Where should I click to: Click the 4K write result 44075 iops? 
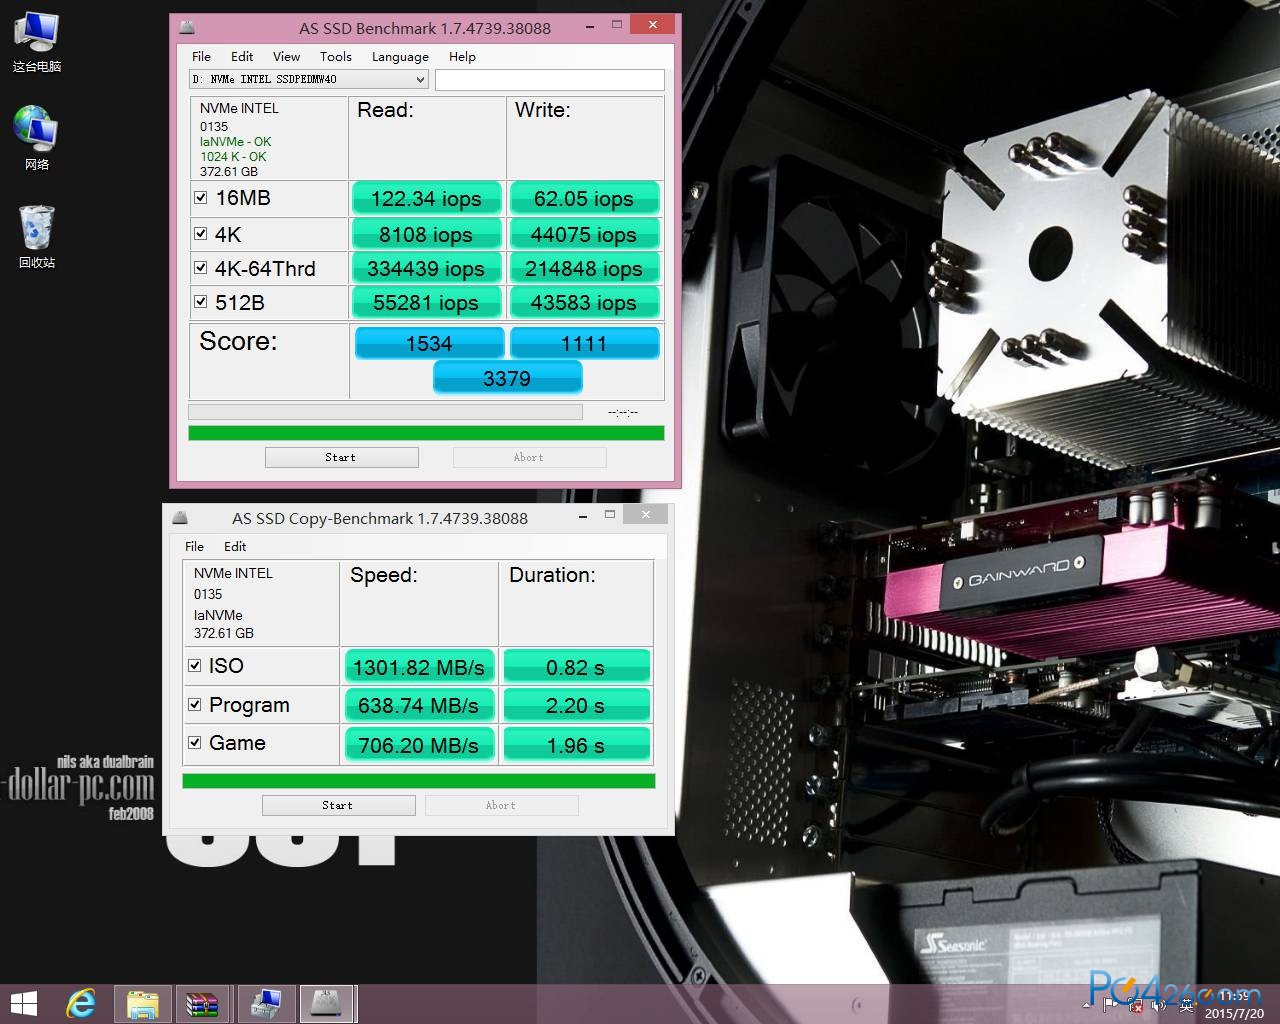point(584,234)
